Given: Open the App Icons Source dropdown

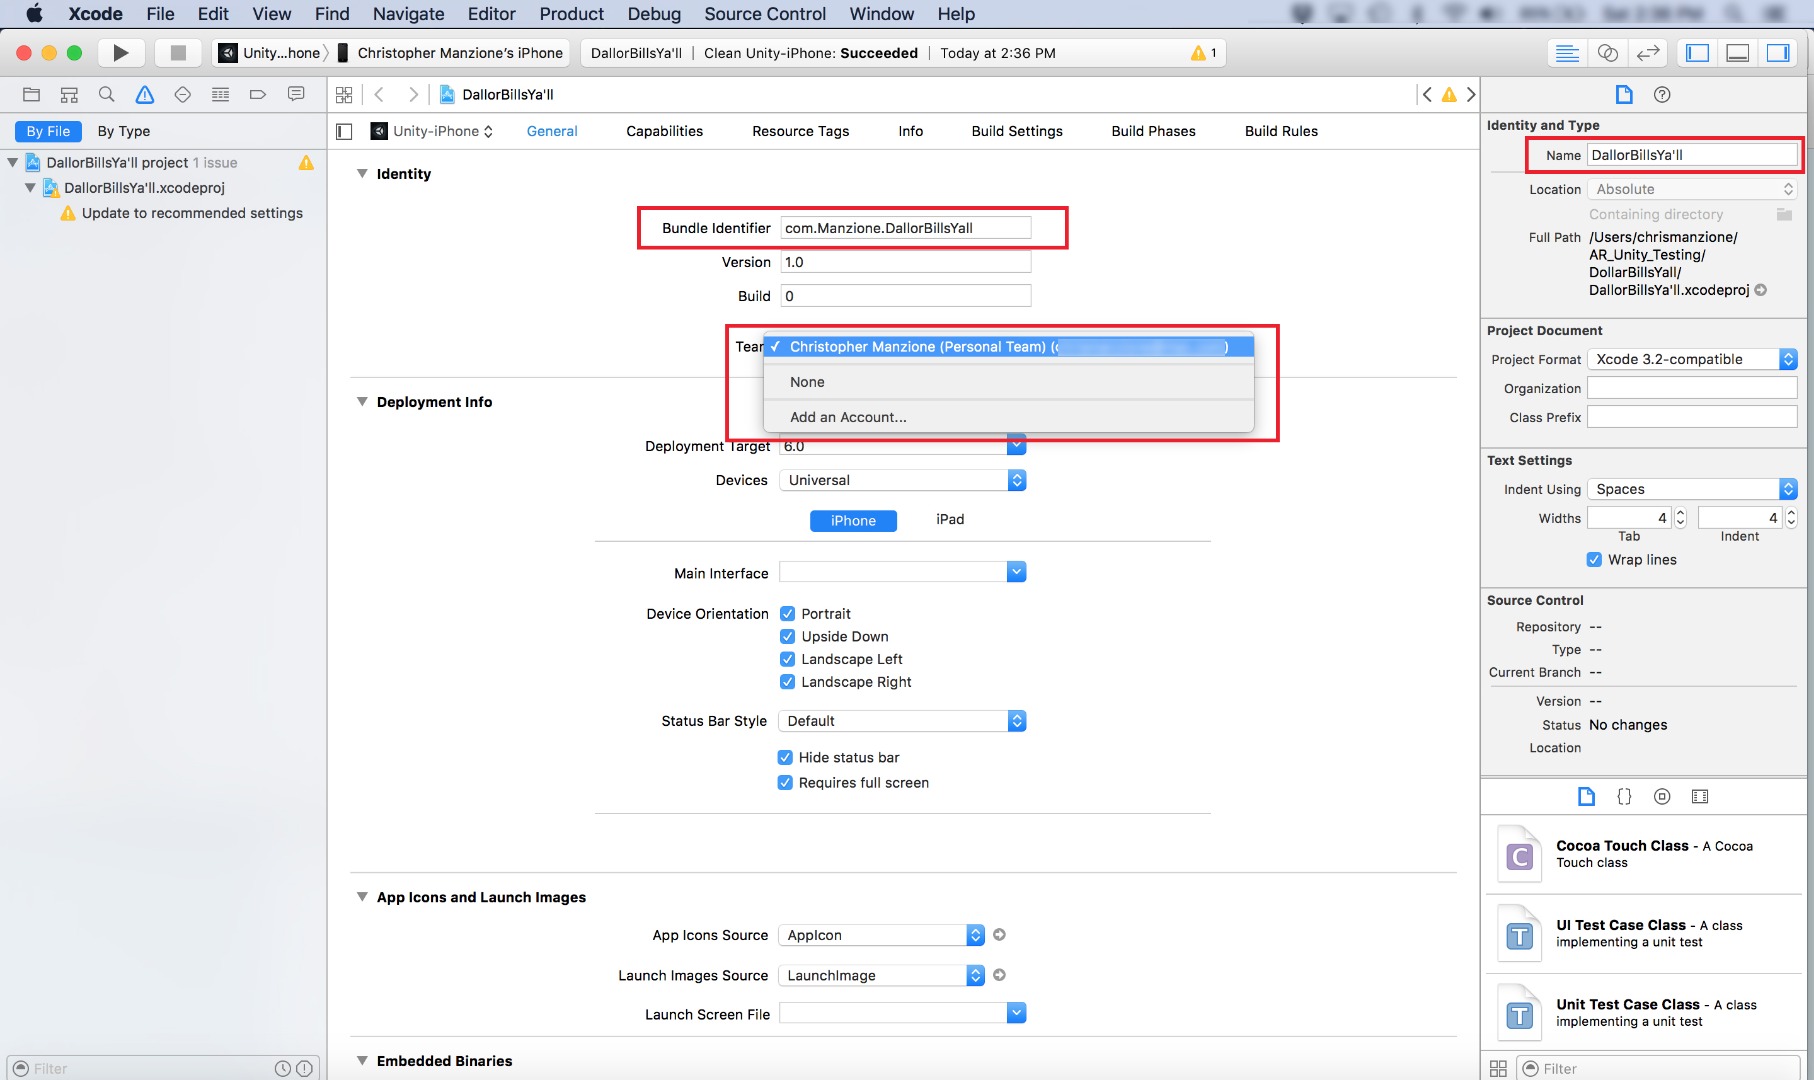Looking at the screenshot, I should pos(882,935).
